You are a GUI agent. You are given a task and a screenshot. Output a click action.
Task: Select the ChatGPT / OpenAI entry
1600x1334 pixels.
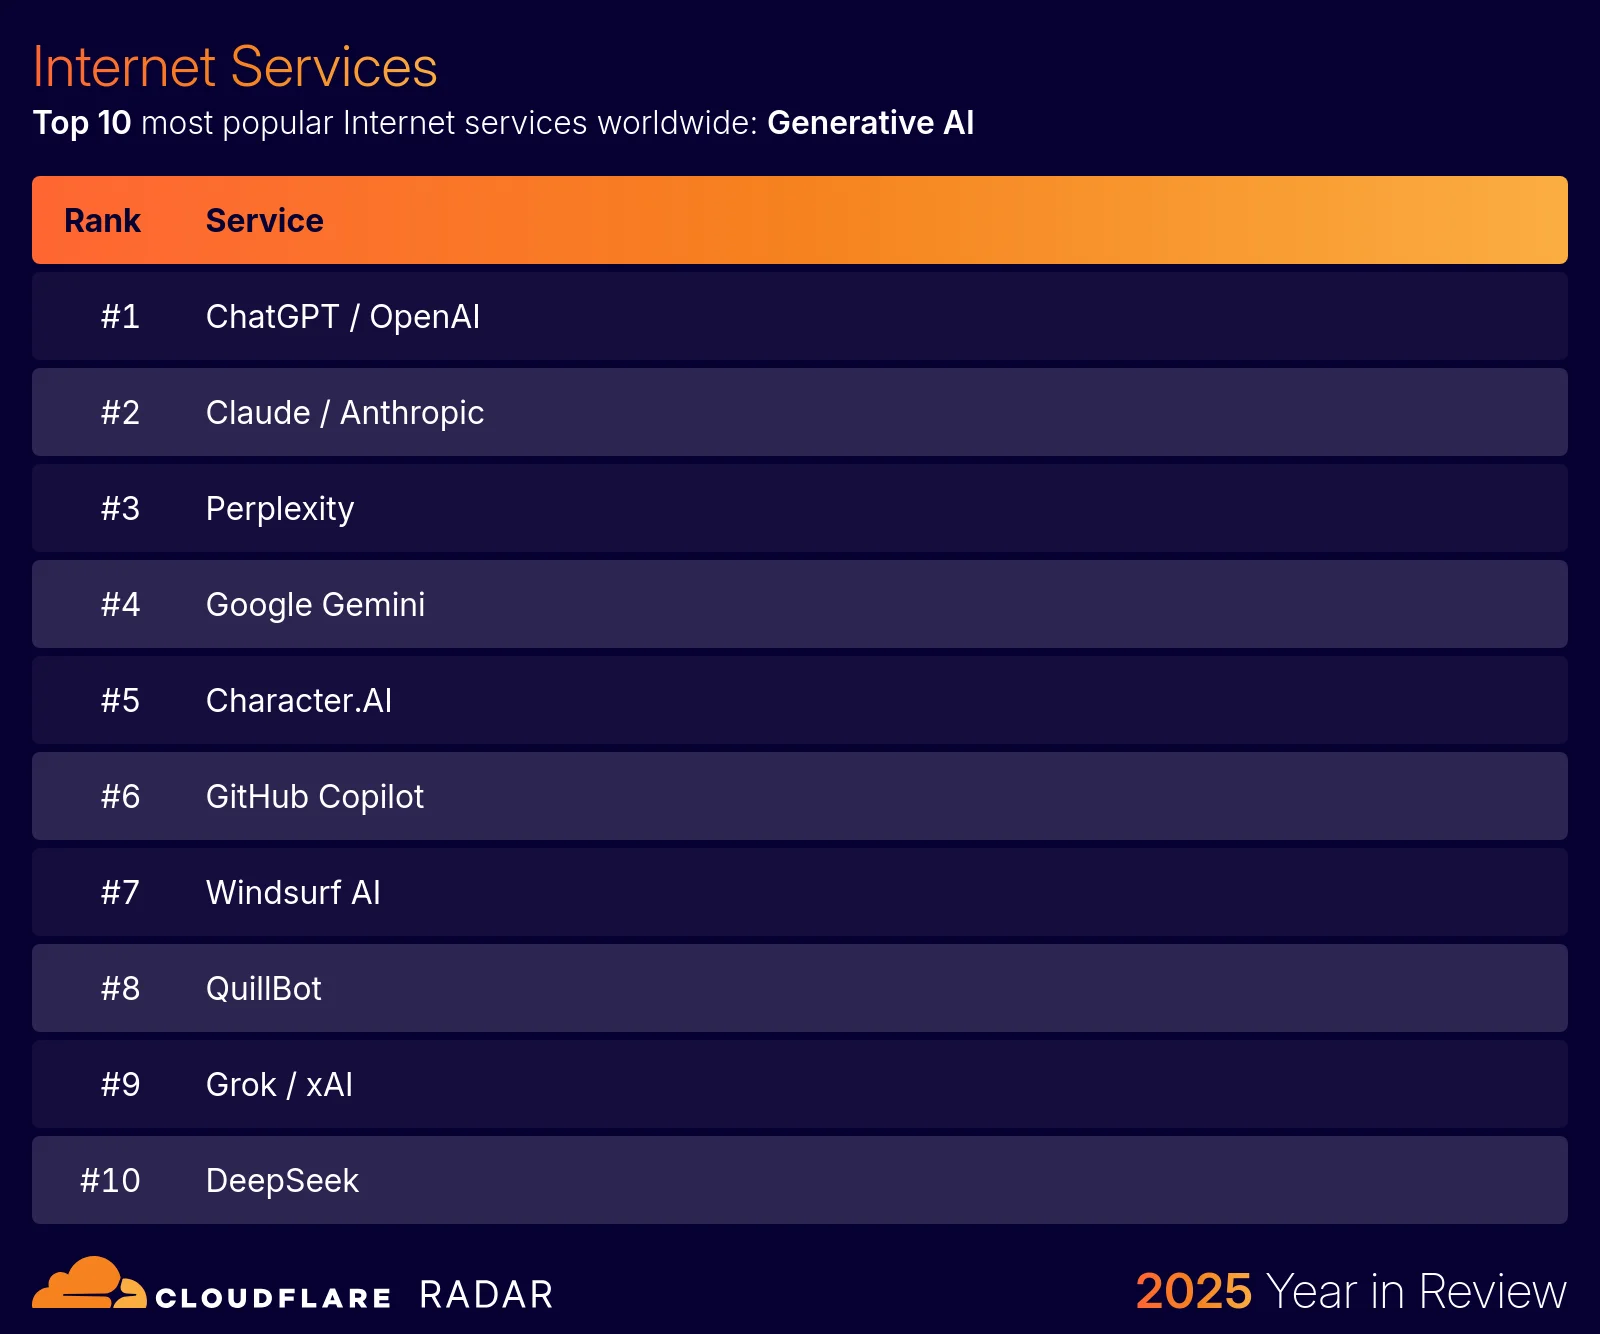pyautogui.click(x=343, y=316)
